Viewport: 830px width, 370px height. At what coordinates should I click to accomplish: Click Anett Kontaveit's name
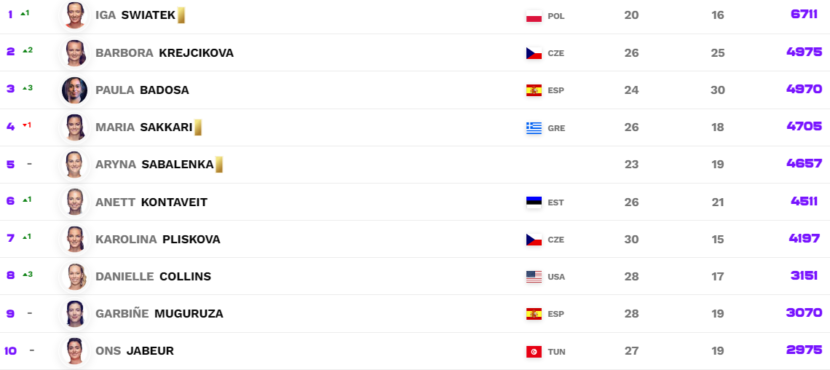(151, 202)
